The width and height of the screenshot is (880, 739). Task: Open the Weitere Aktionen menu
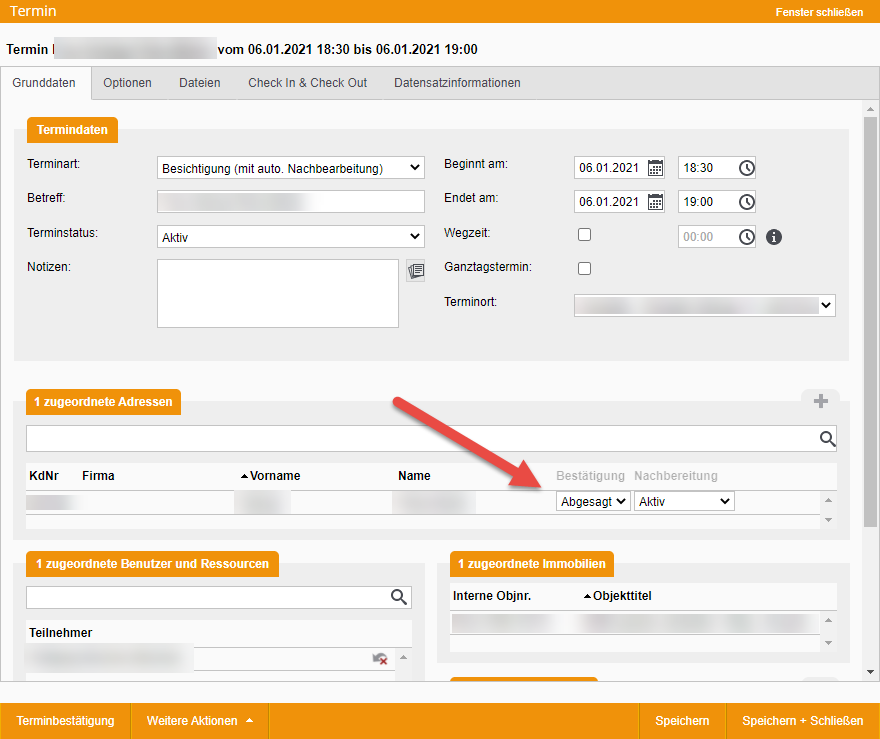point(199,721)
